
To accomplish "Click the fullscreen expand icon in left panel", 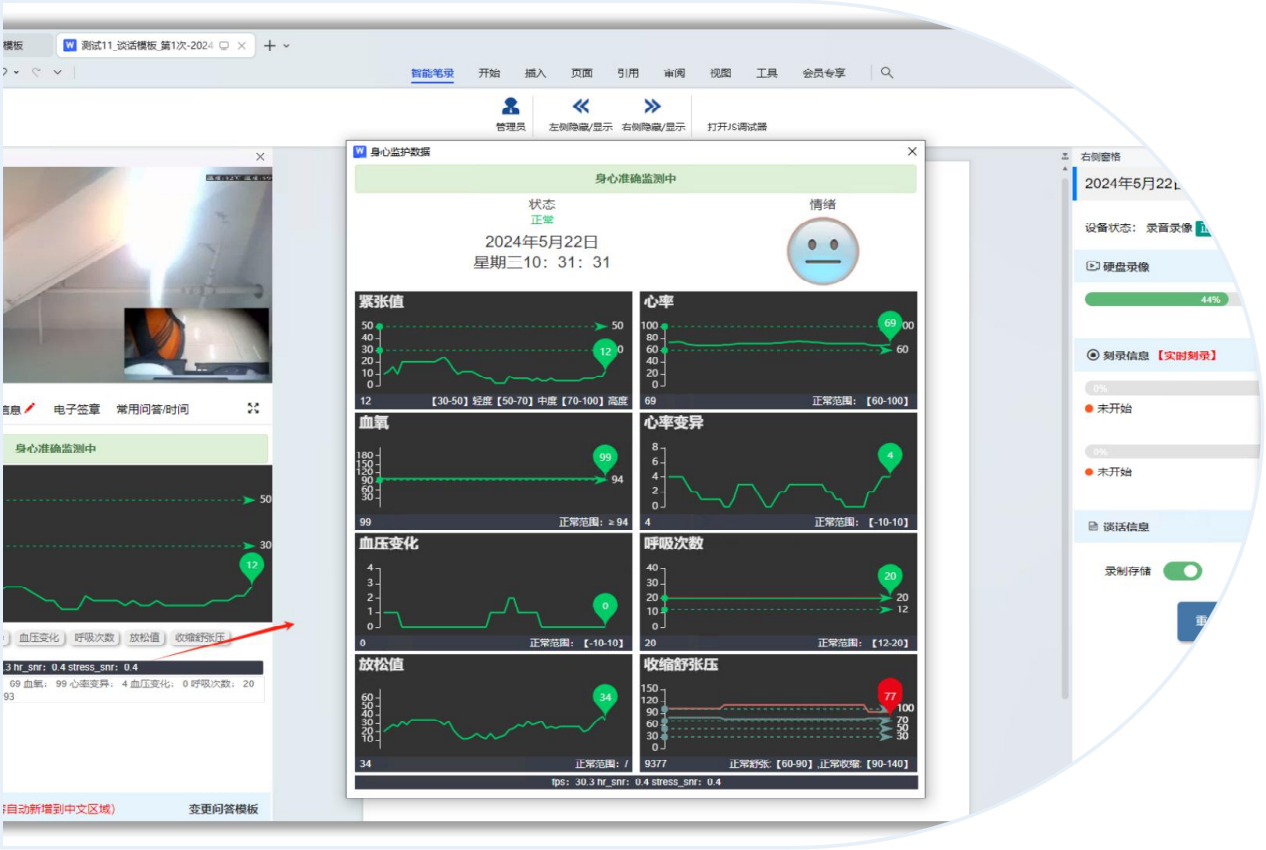I will tap(253, 408).
